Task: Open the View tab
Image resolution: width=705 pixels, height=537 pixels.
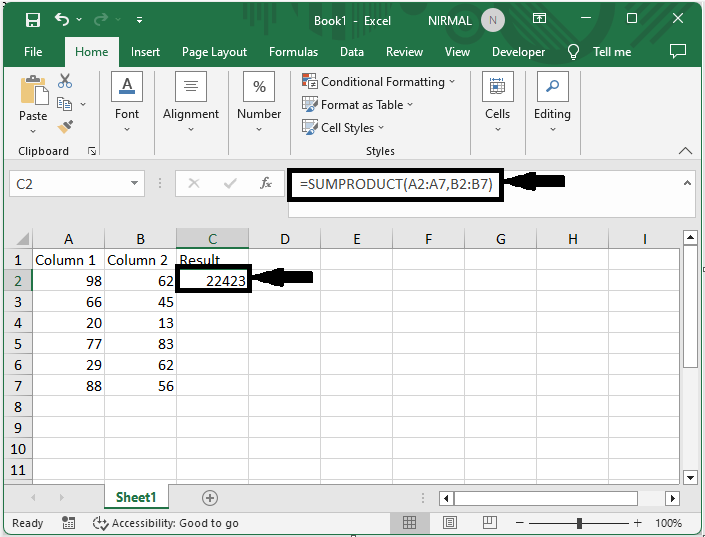Action: pyautogui.click(x=457, y=52)
